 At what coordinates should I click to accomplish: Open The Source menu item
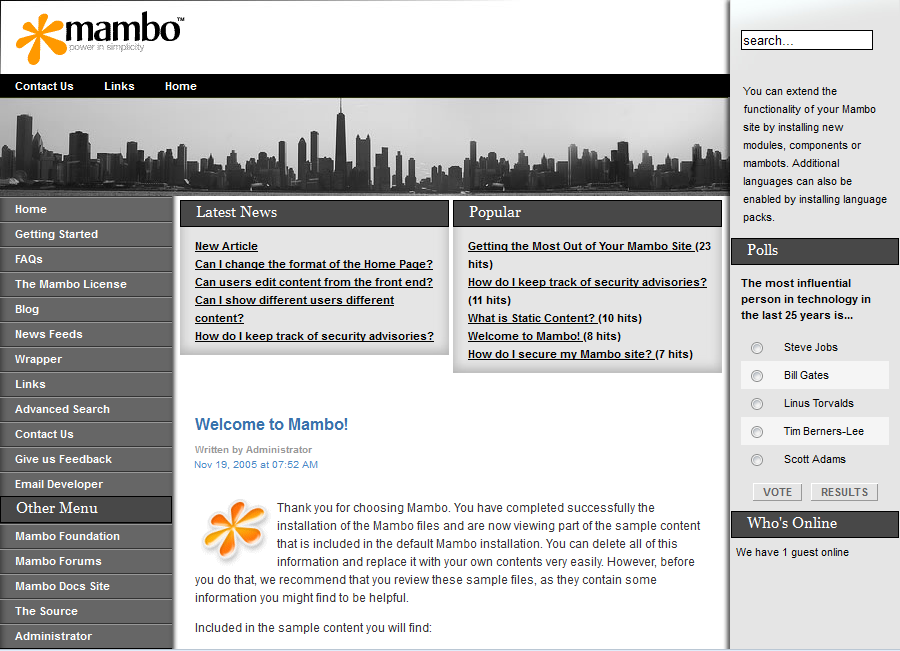(x=86, y=611)
